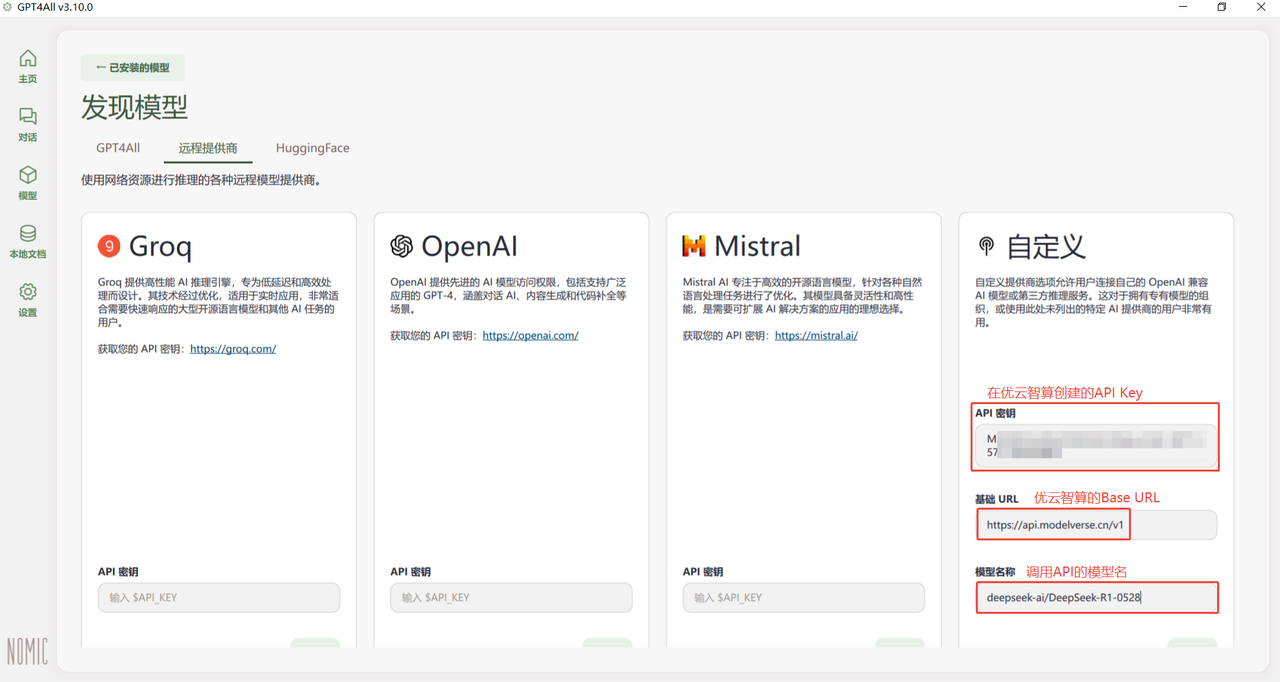Go back via ← 已安装的模型 button
The width and height of the screenshot is (1280, 682).
133,67
